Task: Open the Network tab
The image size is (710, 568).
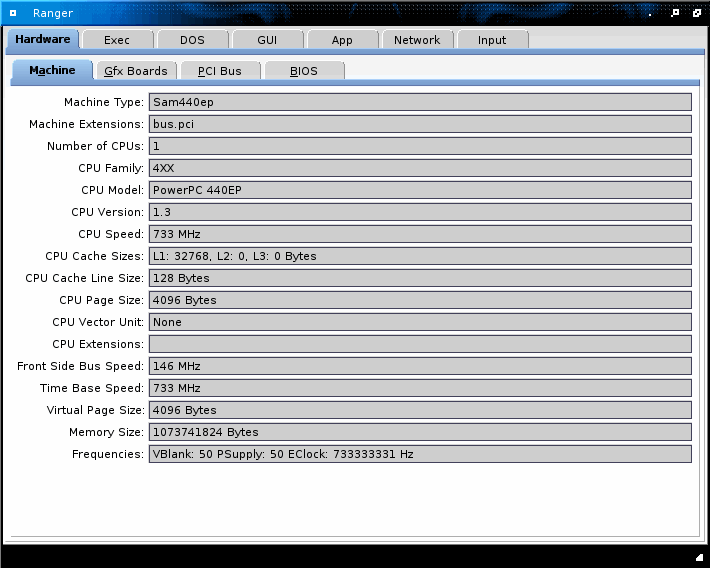Action: (417, 40)
